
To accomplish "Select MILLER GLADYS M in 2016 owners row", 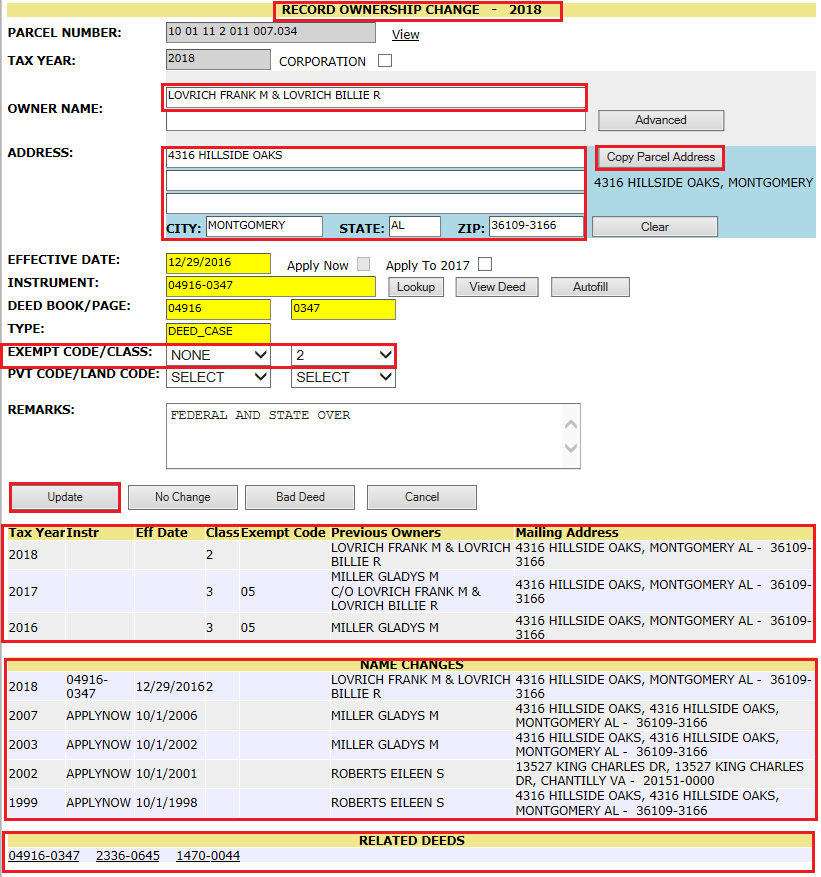I will pyautogui.click(x=385, y=628).
